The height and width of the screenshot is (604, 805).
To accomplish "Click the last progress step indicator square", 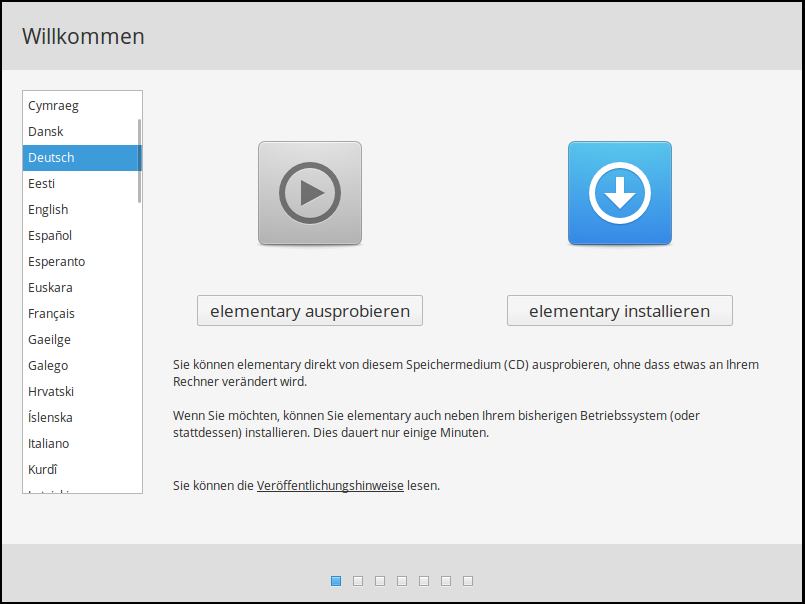I will click(x=468, y=581).
